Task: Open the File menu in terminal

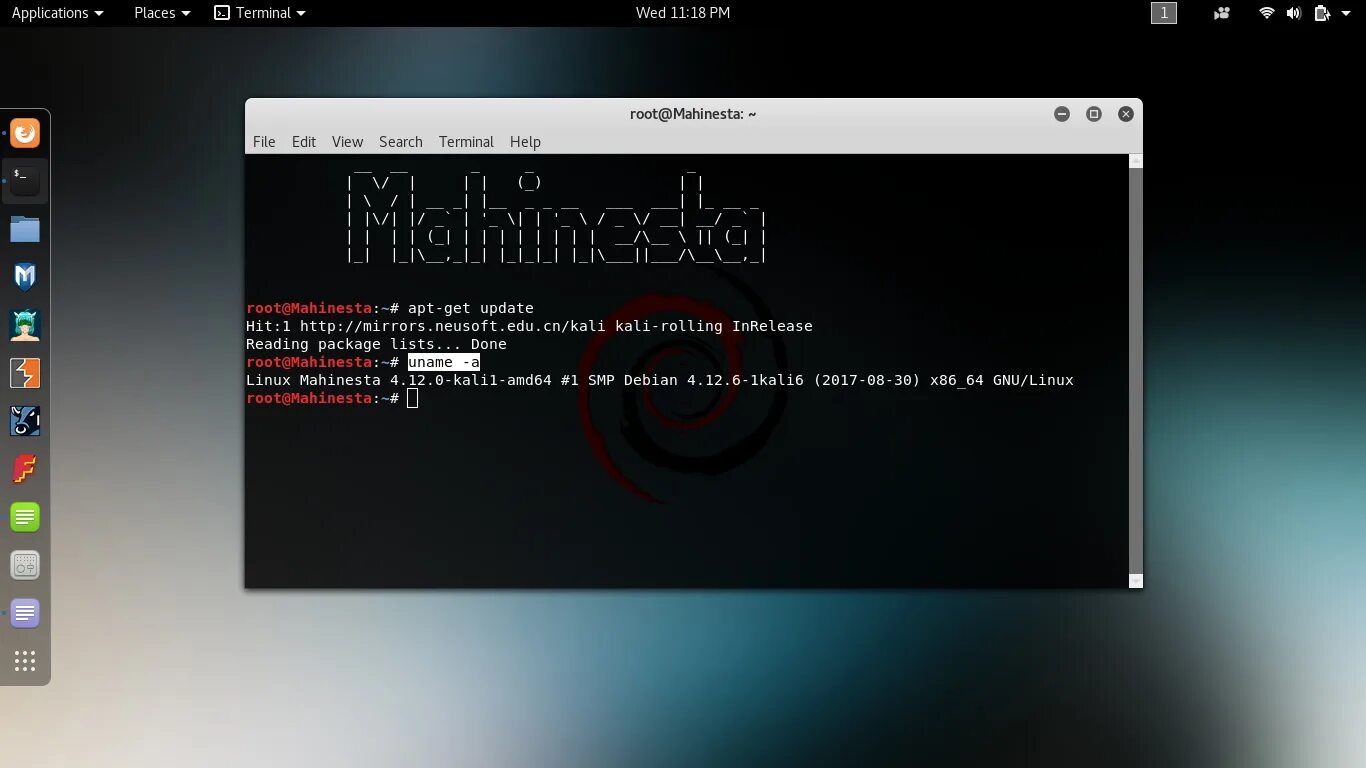Action: click(x=264, y=142)
